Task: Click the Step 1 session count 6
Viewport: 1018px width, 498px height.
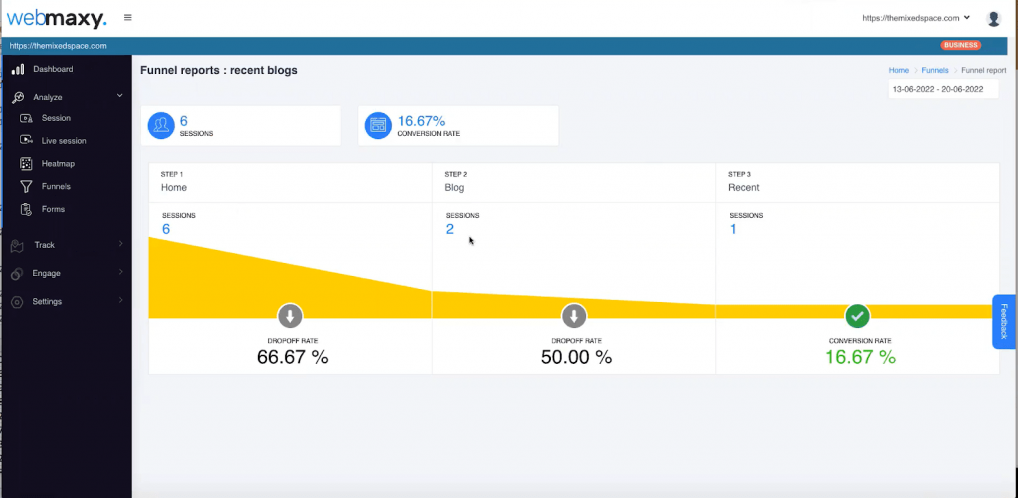Action: coord(166,229)
